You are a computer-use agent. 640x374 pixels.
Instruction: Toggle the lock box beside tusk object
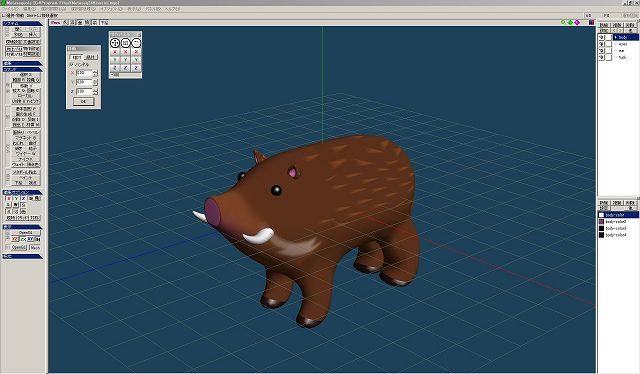tap(609, 58)
